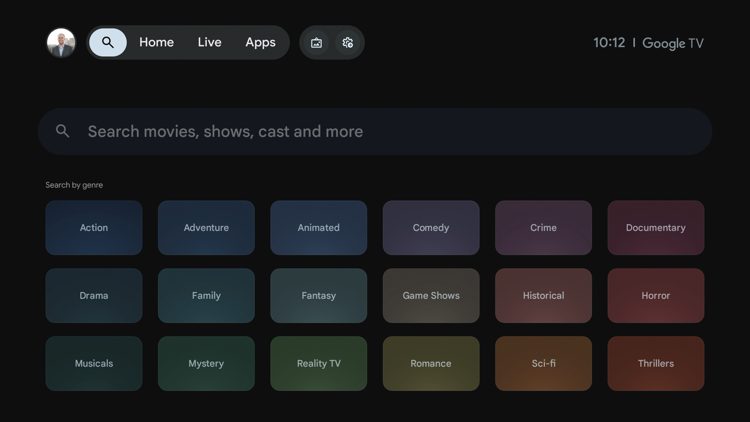Select the Romance genre tile
750x422 pixels.
[431, 364]
